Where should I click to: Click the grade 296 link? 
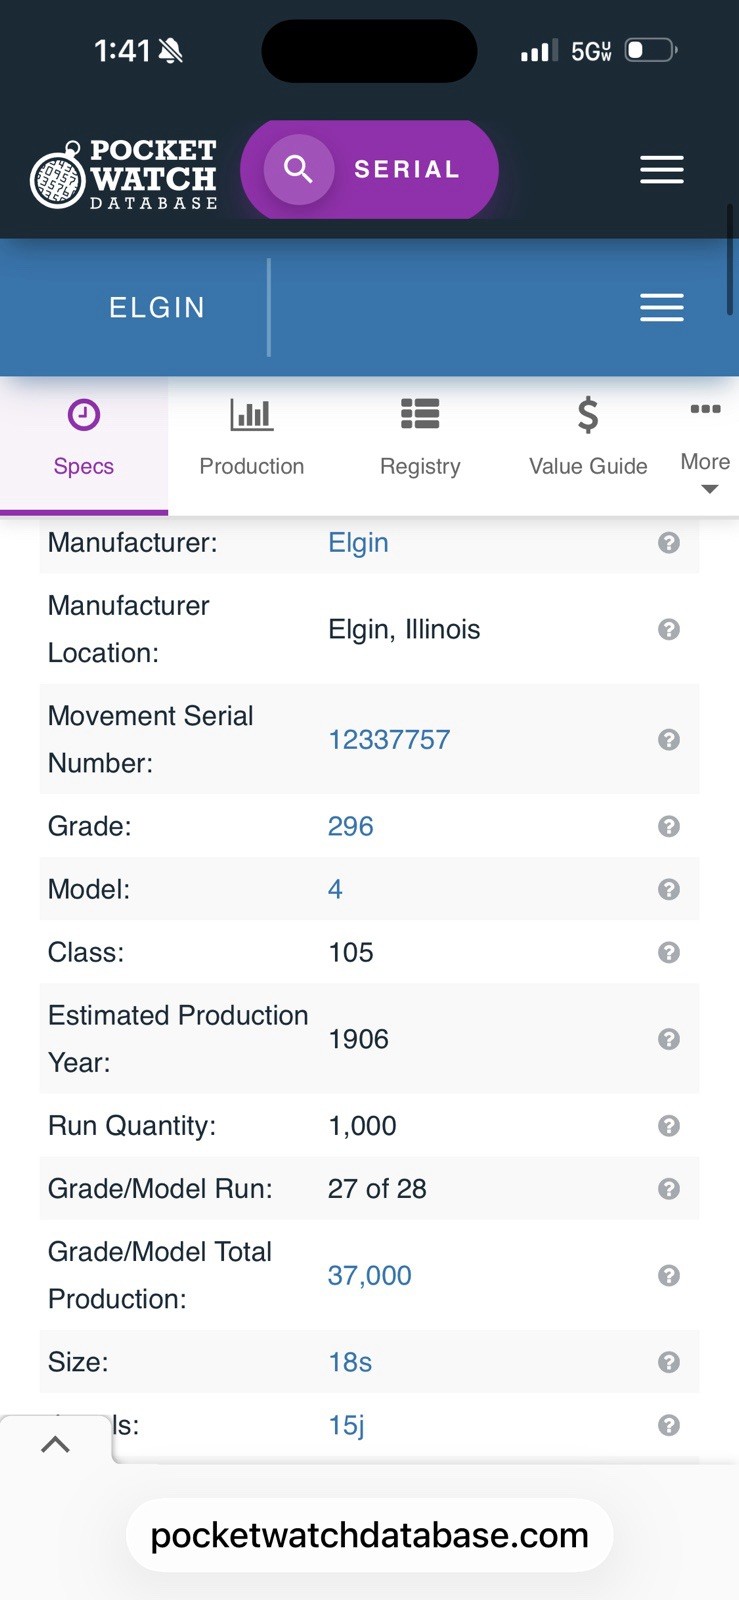tap(350, 826)
